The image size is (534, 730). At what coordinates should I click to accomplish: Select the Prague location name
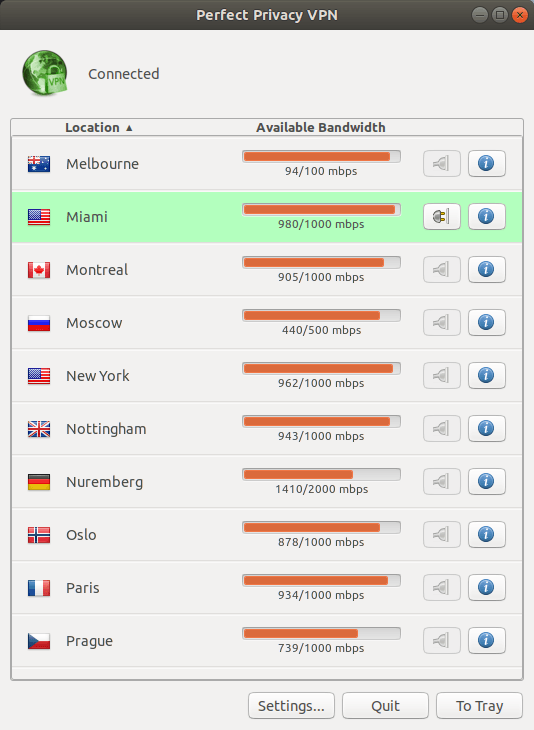[89, 642]
